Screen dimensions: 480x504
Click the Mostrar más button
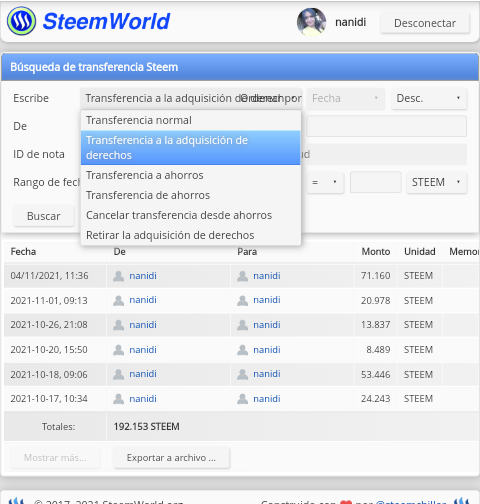[55, 458]
